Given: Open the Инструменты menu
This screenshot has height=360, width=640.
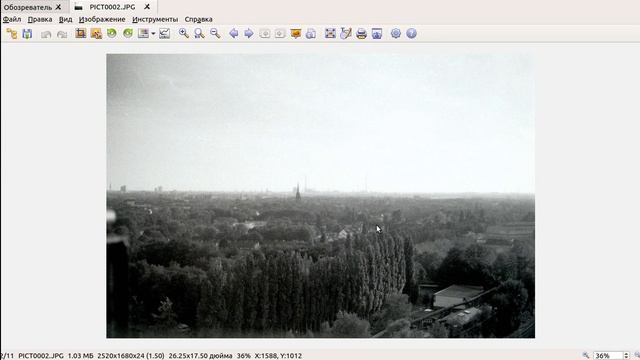Looking at the screenshot, I should point(155,19).
